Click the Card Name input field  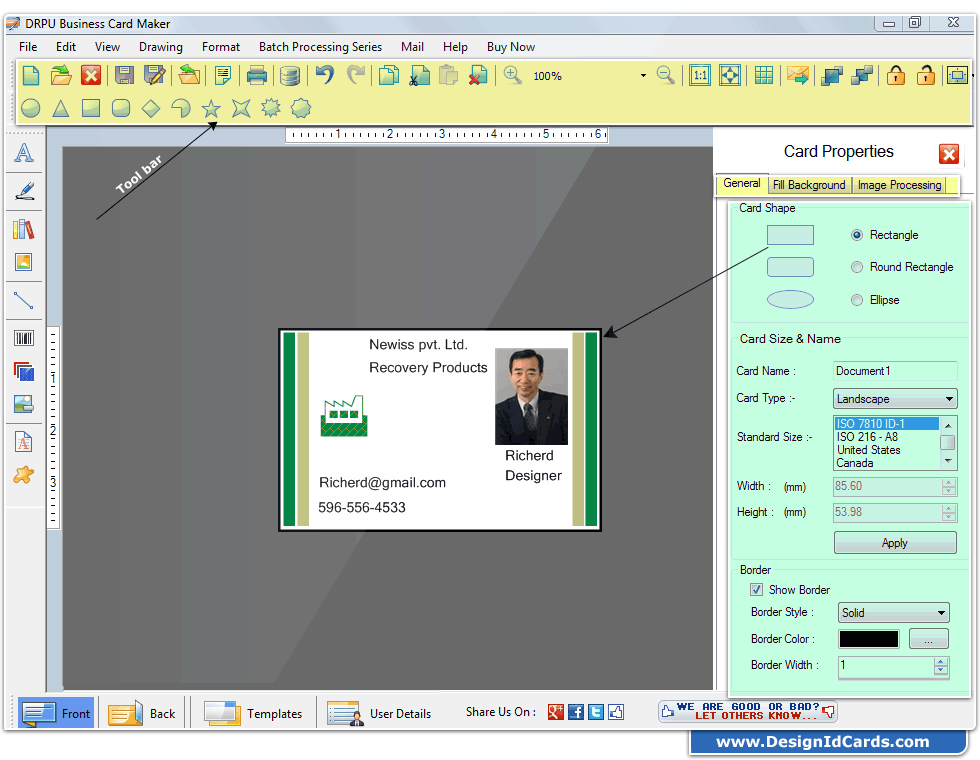click(895, 371)
